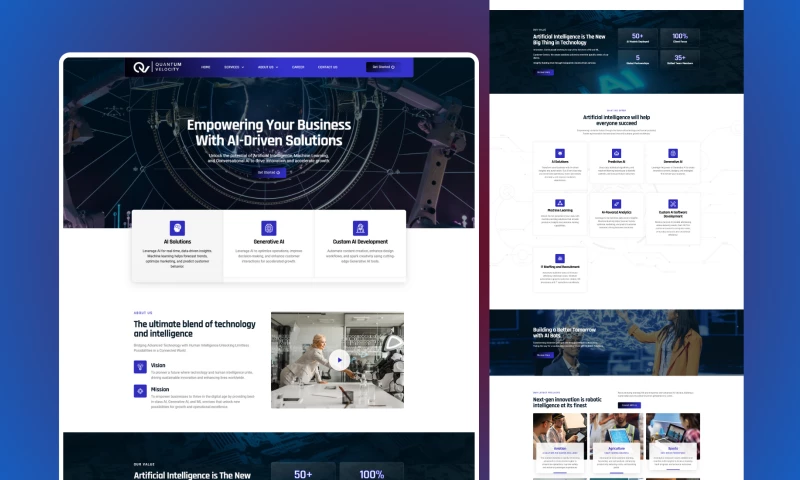800x480 pixels.
Task: Expand the About Us dropdown in navbar
Action: (x=266, y=67)
